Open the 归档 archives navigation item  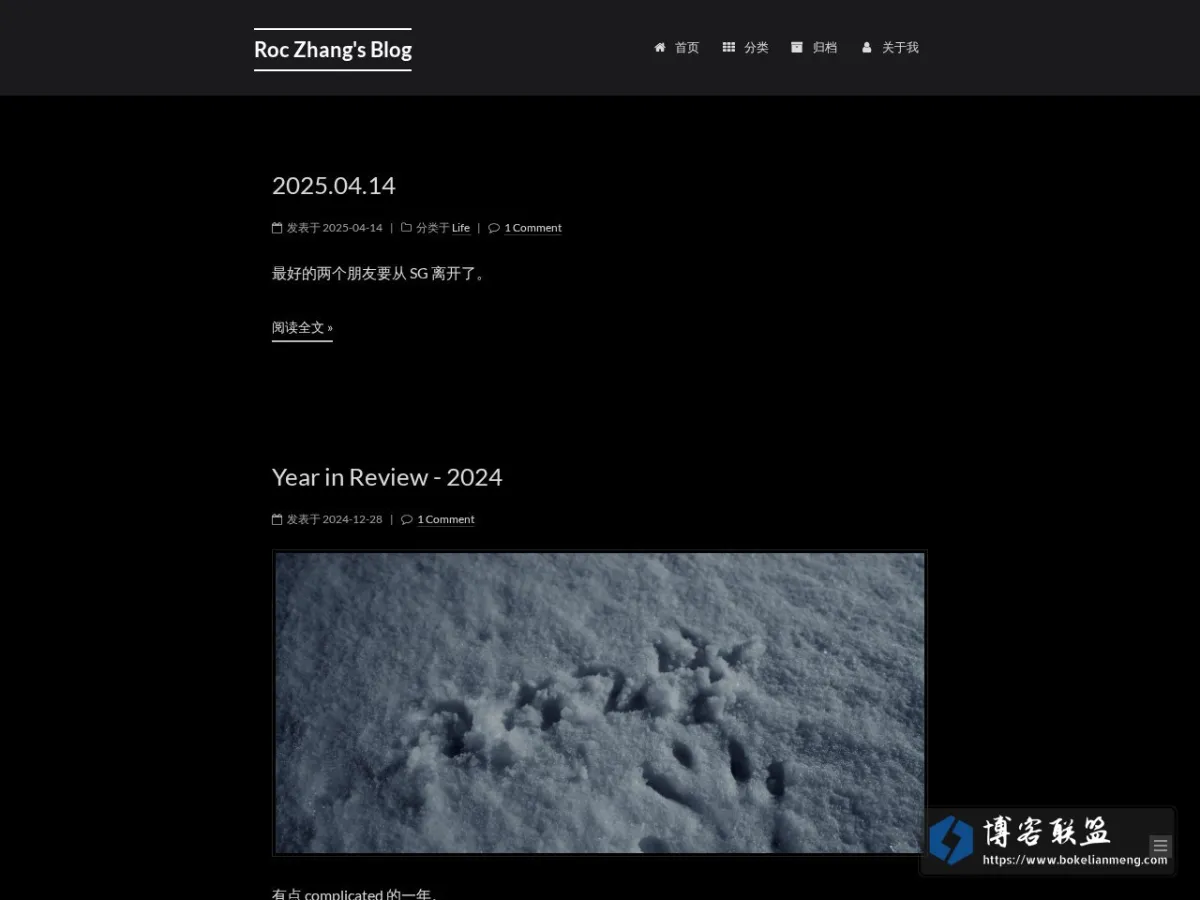click(814, 47)
